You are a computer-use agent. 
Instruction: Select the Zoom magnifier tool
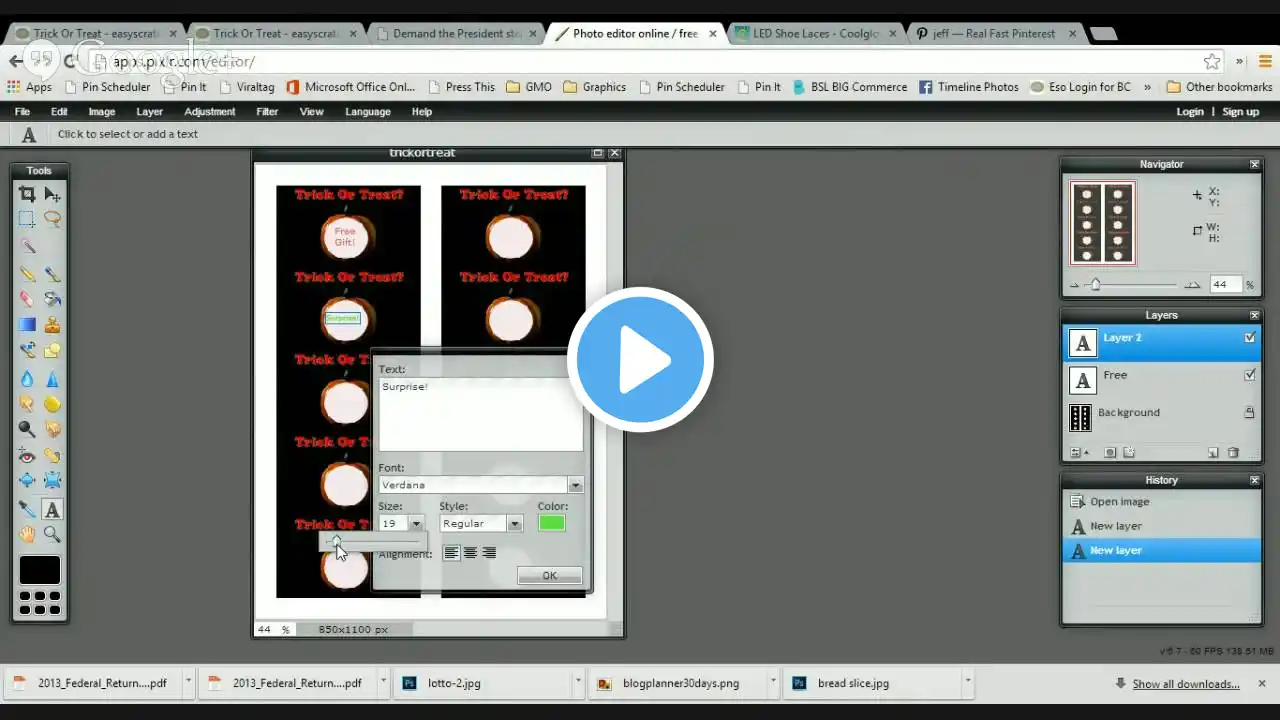(52, 535)
